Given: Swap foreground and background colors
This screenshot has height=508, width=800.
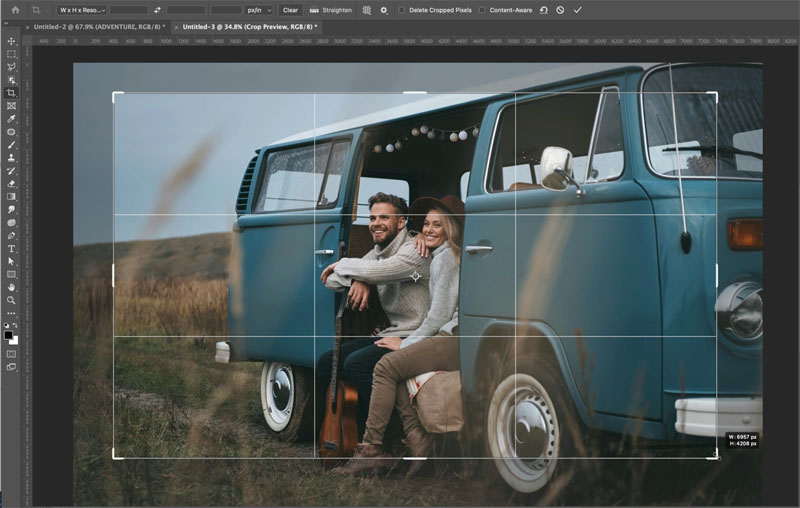Looking at the screenshot, I should click(16, 325).
